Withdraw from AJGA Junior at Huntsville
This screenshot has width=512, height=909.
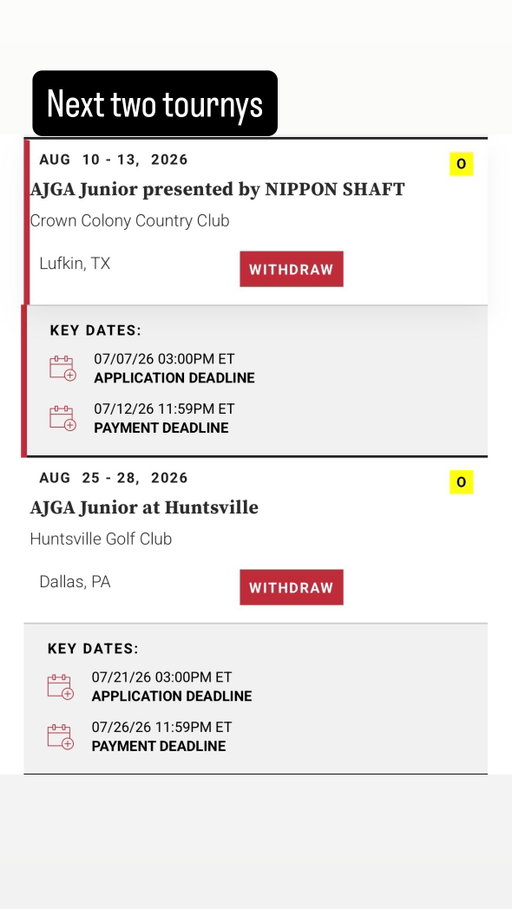[292, 587]
